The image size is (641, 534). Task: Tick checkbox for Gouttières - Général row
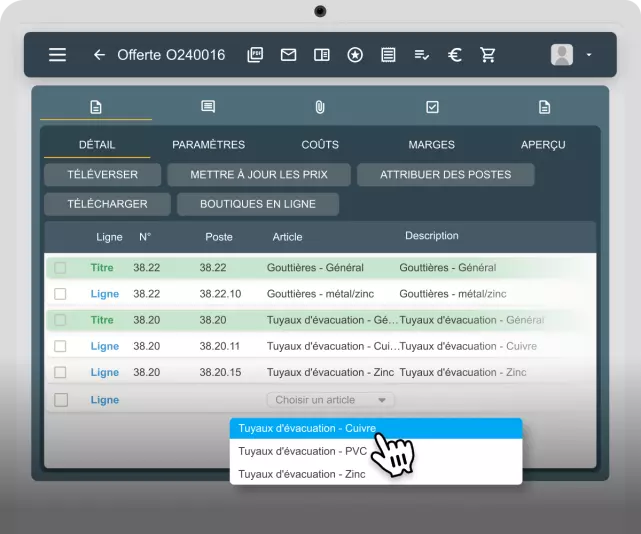tap(60, 268)
